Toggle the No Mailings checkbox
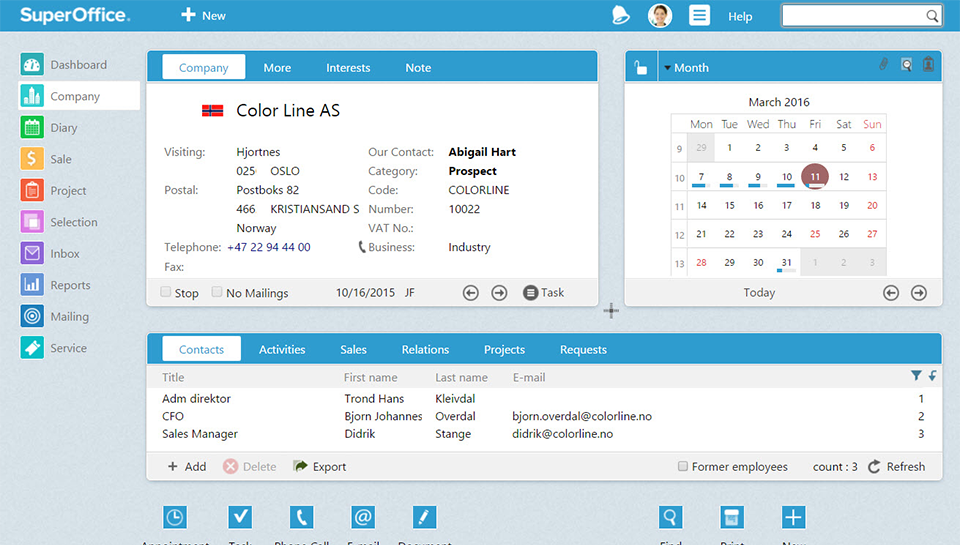960x545 pixels. [217, 291]
